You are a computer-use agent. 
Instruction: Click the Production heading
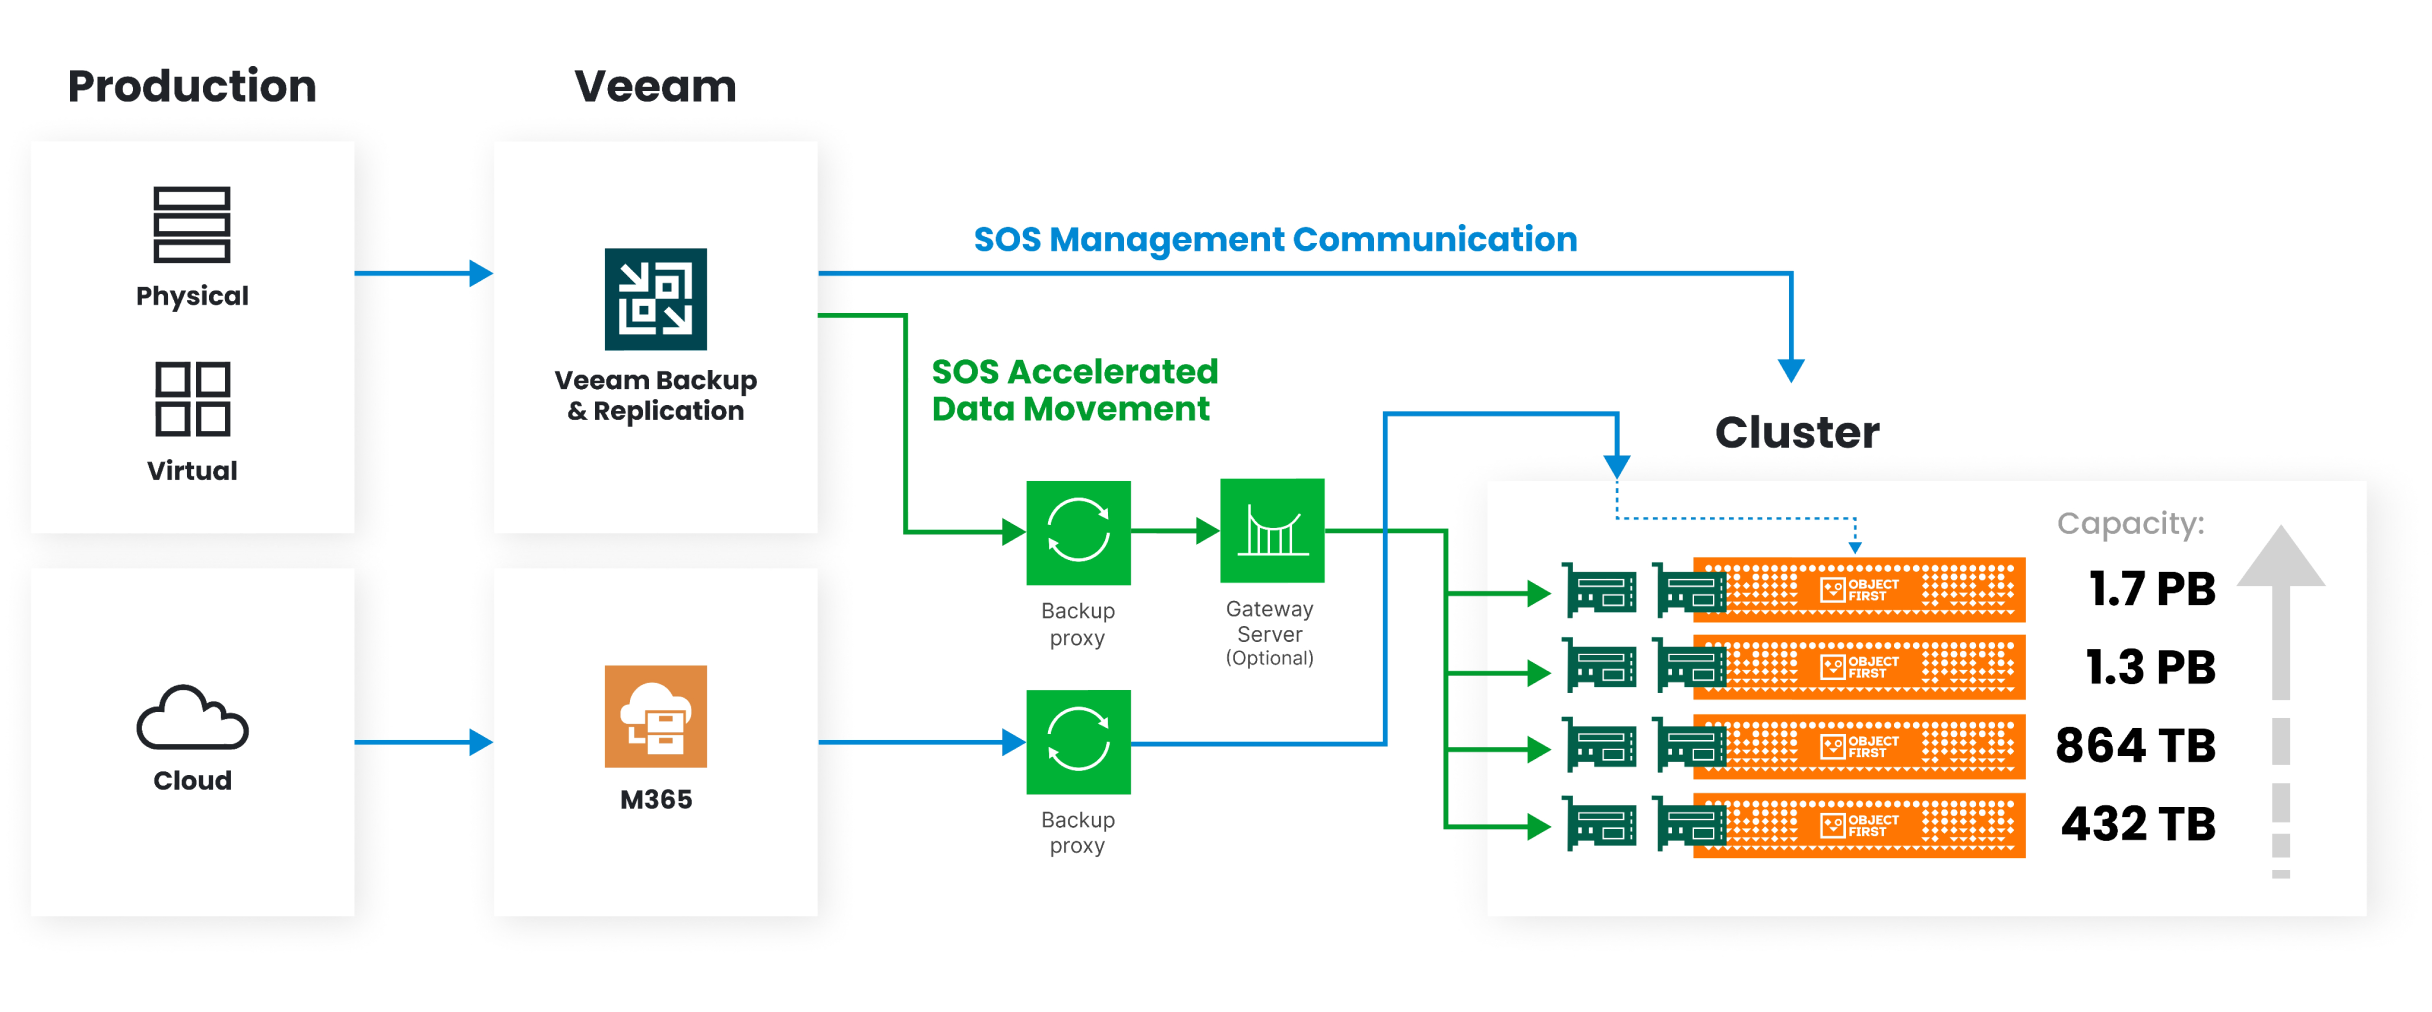pos(192,86)
